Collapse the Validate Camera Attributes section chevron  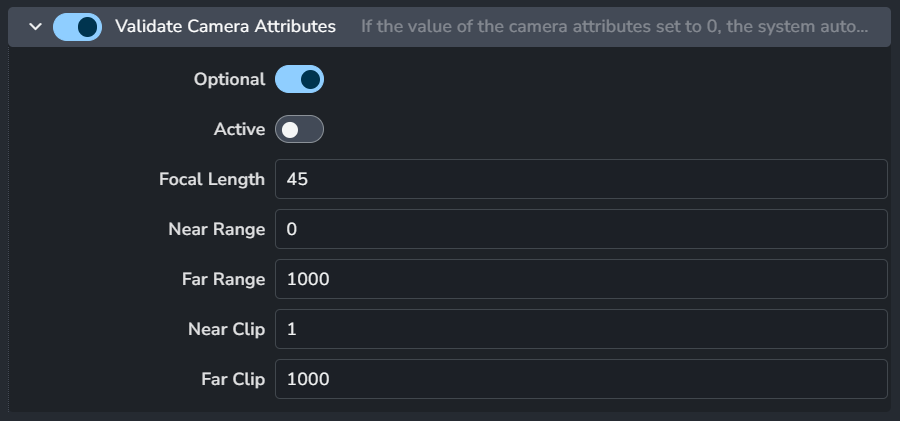pos(36,26)
